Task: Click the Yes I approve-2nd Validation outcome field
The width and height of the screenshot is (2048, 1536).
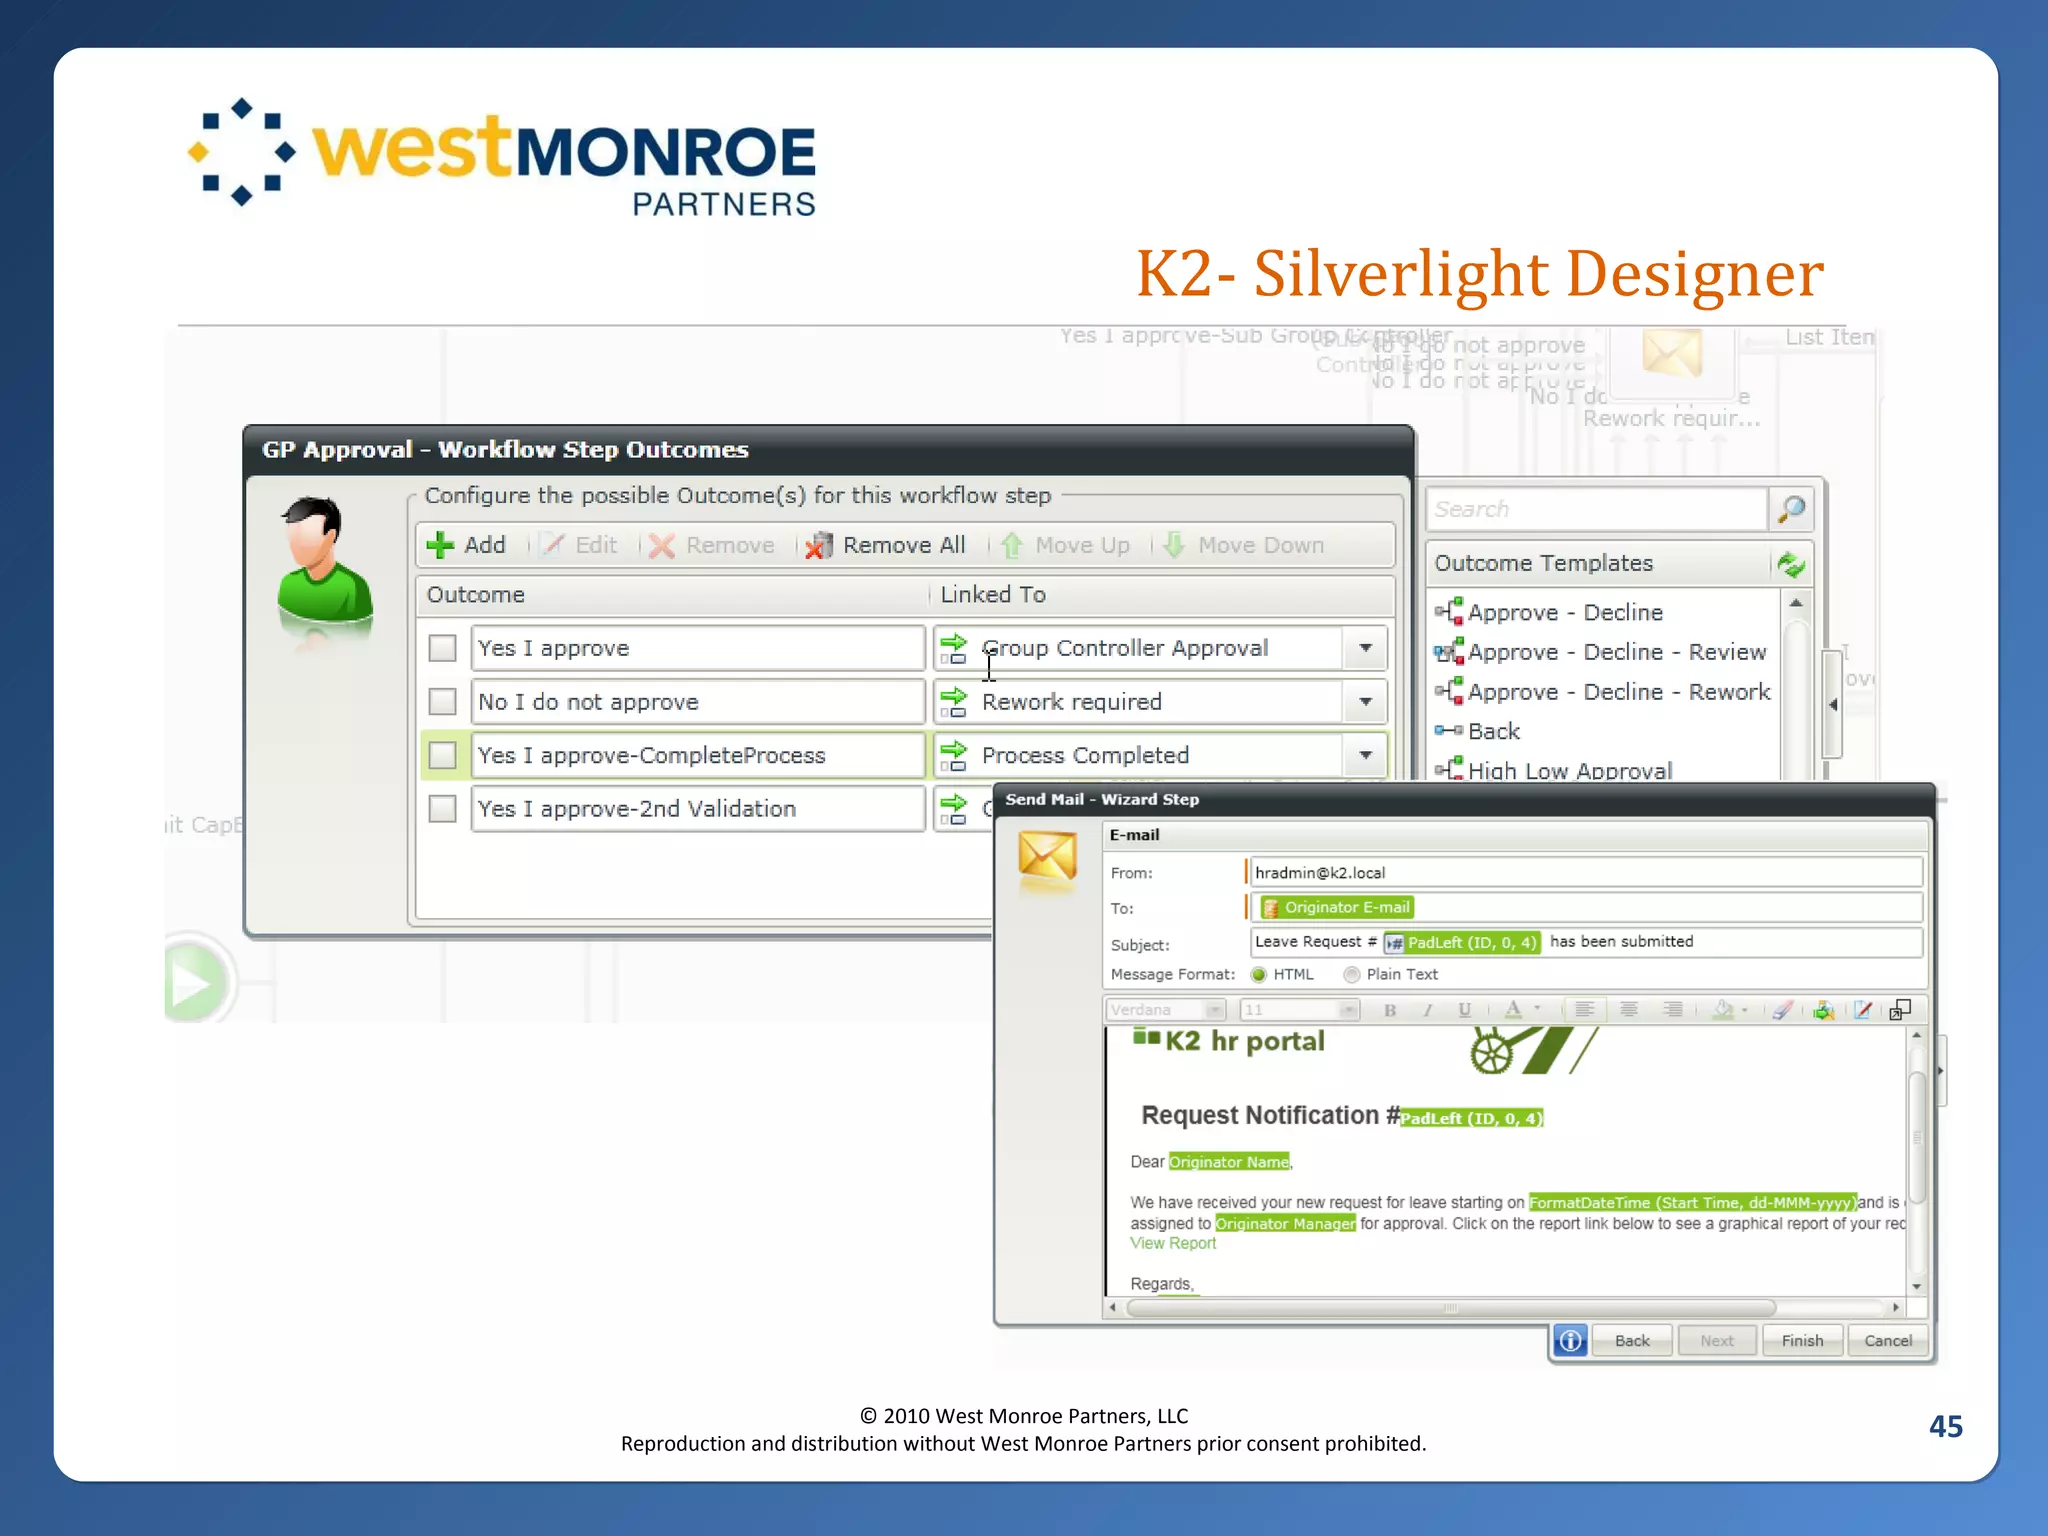Action: (x=697, y=808)
